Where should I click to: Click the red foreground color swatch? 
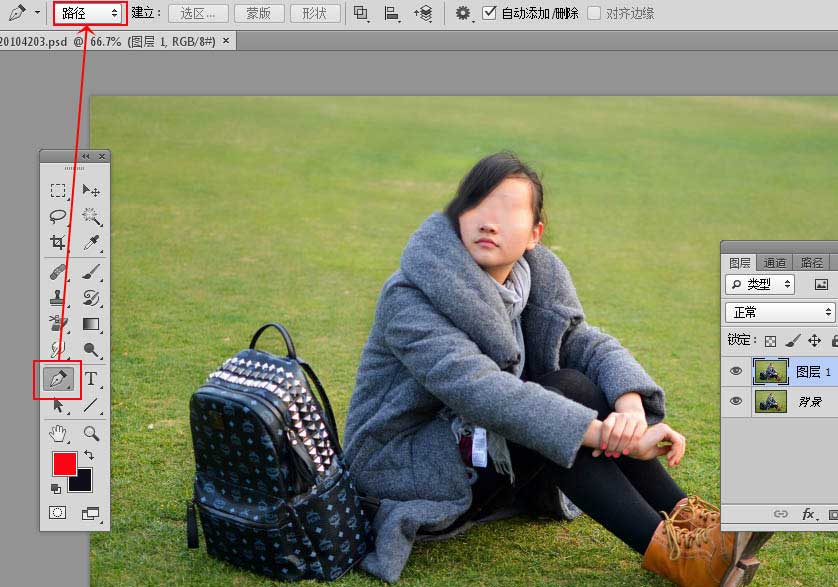65,464
